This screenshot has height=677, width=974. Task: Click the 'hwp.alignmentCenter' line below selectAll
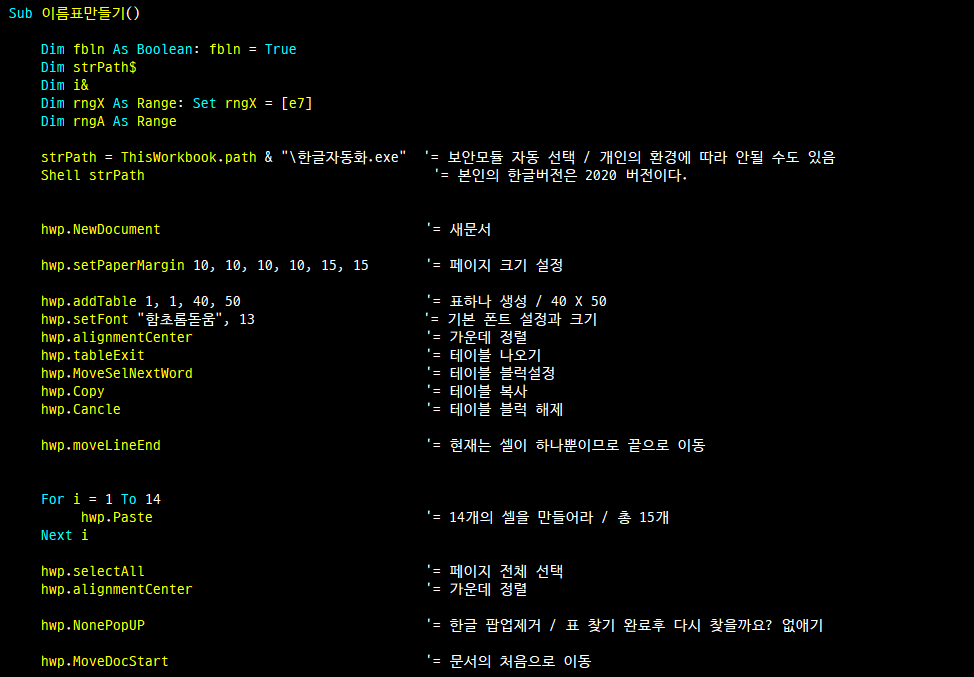point(117,589)
